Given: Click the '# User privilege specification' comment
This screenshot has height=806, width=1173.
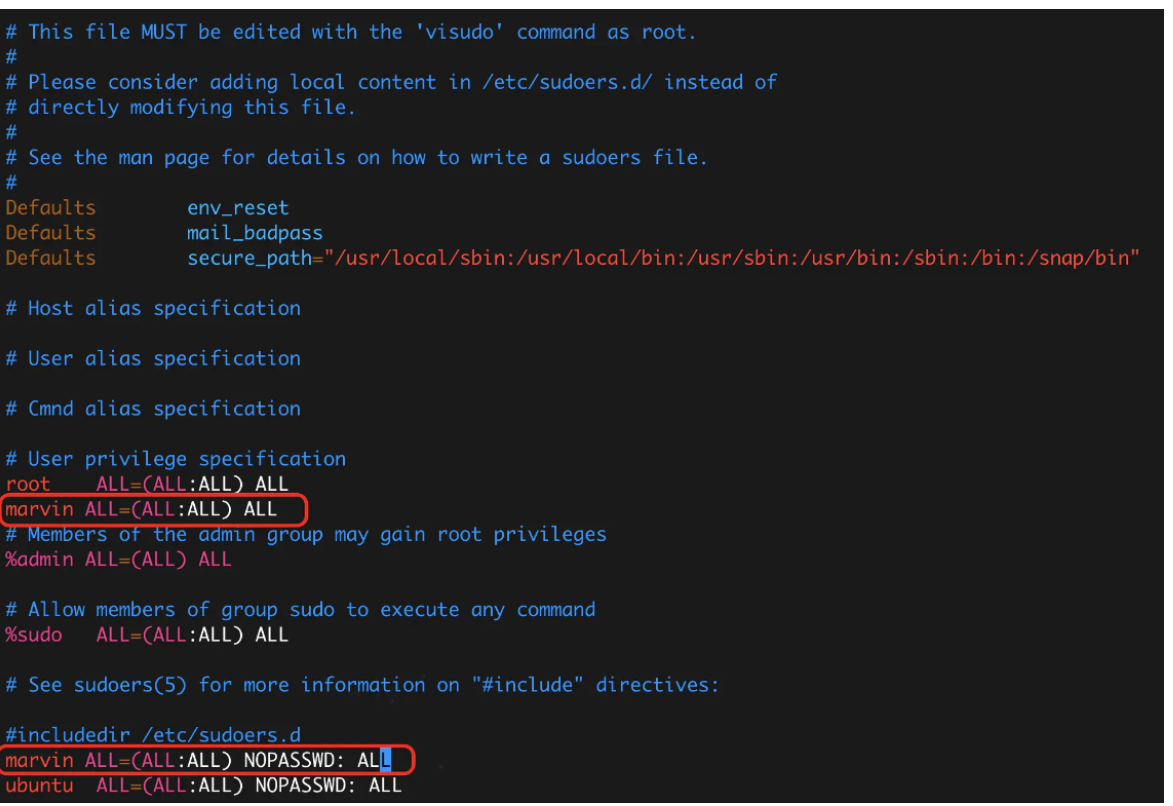Looking at the screenshot, I should pyautogui.click(x=176, y=459).
